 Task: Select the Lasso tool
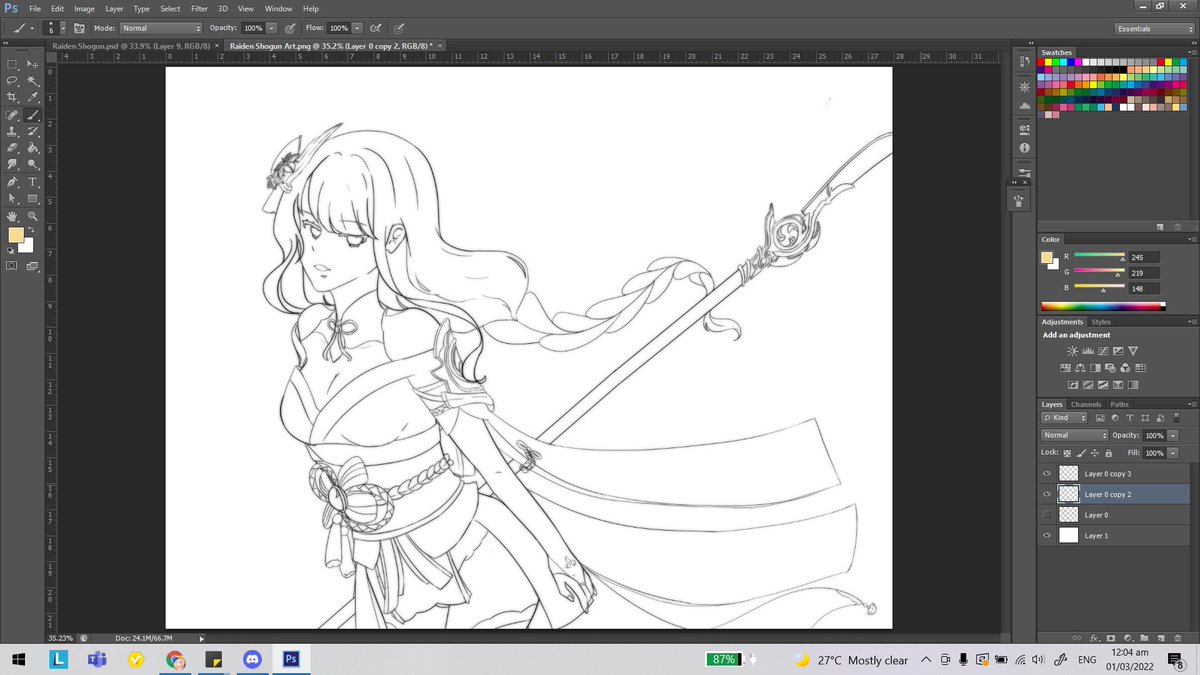(12, 81)
